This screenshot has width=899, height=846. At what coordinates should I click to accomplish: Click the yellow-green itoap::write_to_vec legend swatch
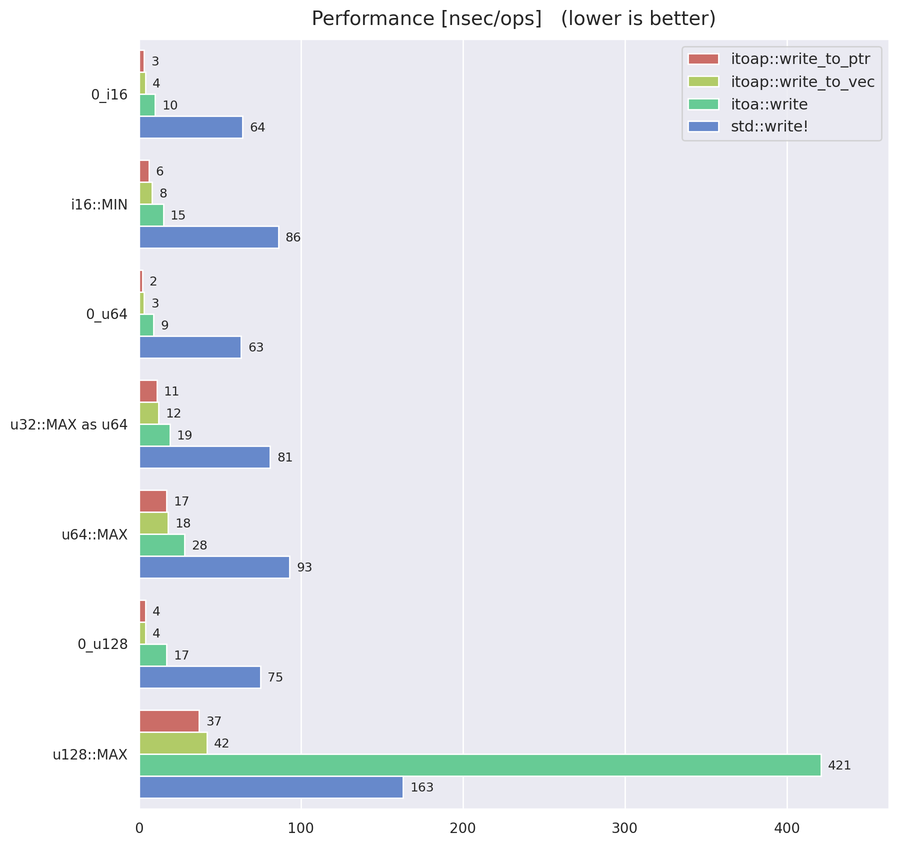point(703,81)
